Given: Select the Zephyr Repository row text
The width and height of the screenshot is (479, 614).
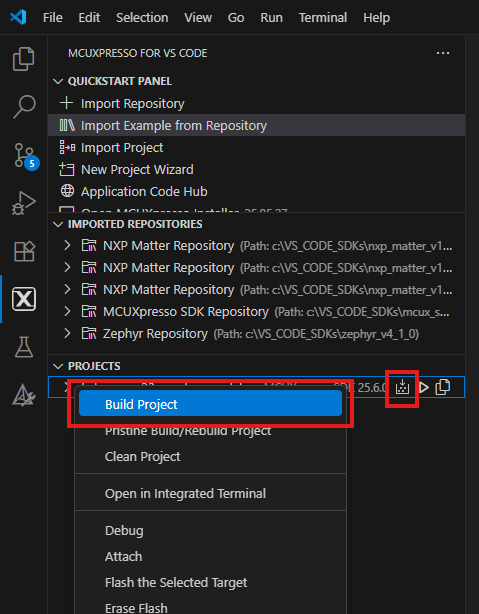Looking at the screenshot, I should click(155, 334).
